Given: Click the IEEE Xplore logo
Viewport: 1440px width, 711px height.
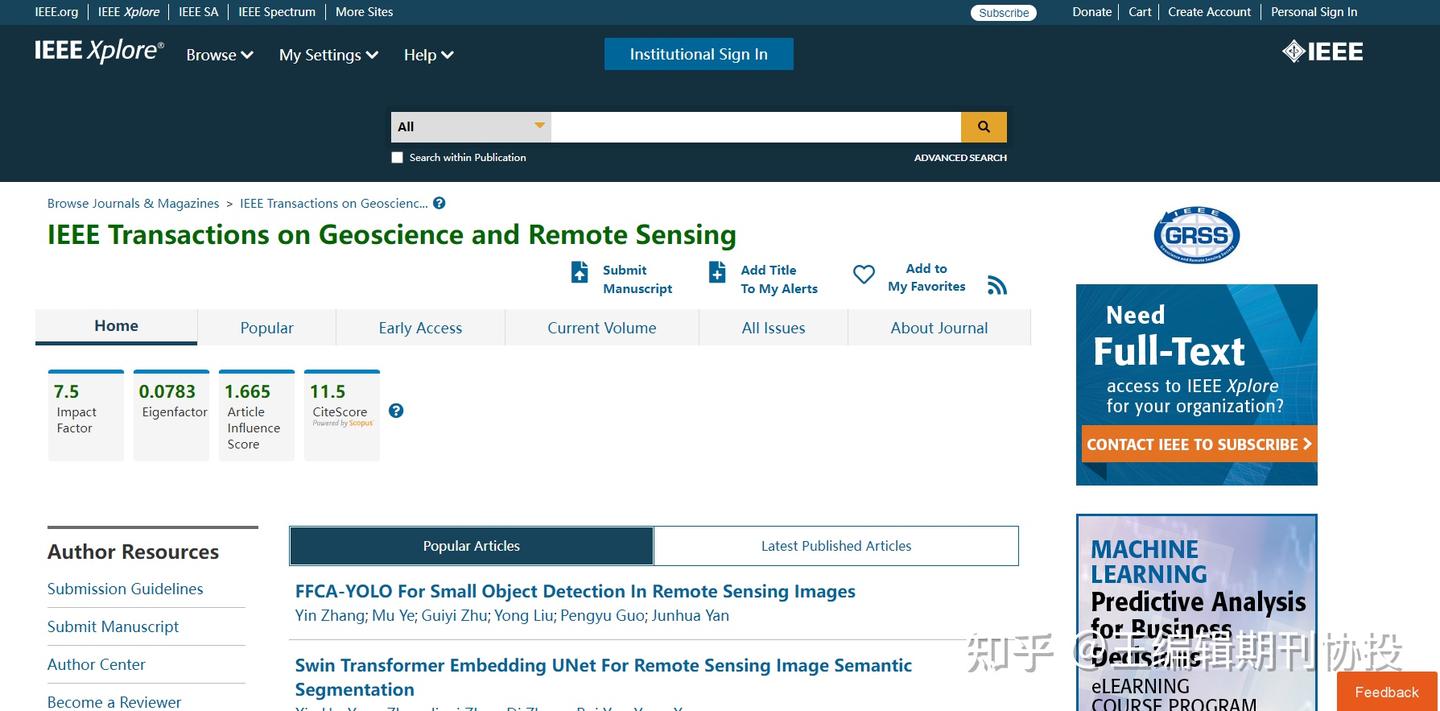Looking at the screenshot, I should tap(98, 49).
